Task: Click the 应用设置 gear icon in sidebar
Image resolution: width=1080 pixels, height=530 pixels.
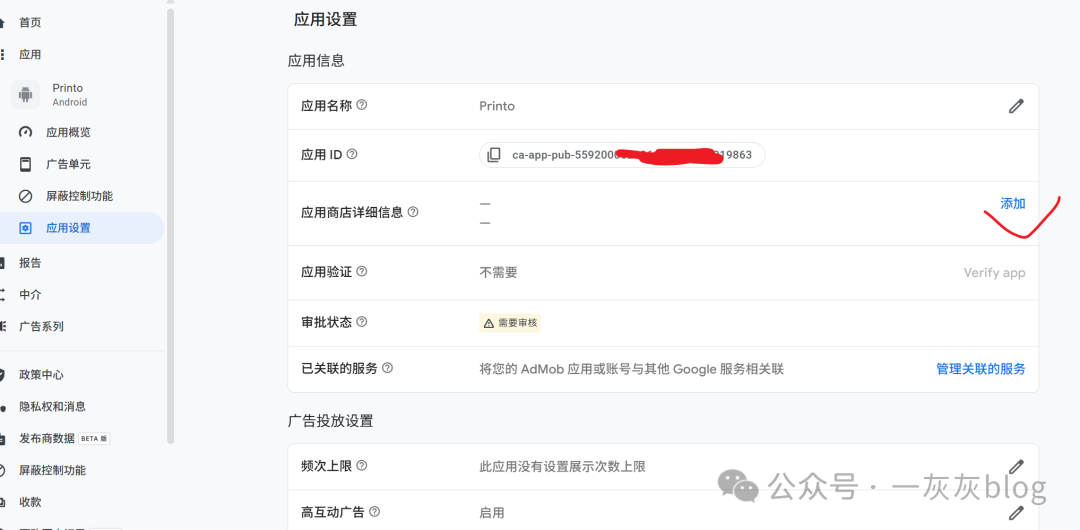Action: [25, 228]
